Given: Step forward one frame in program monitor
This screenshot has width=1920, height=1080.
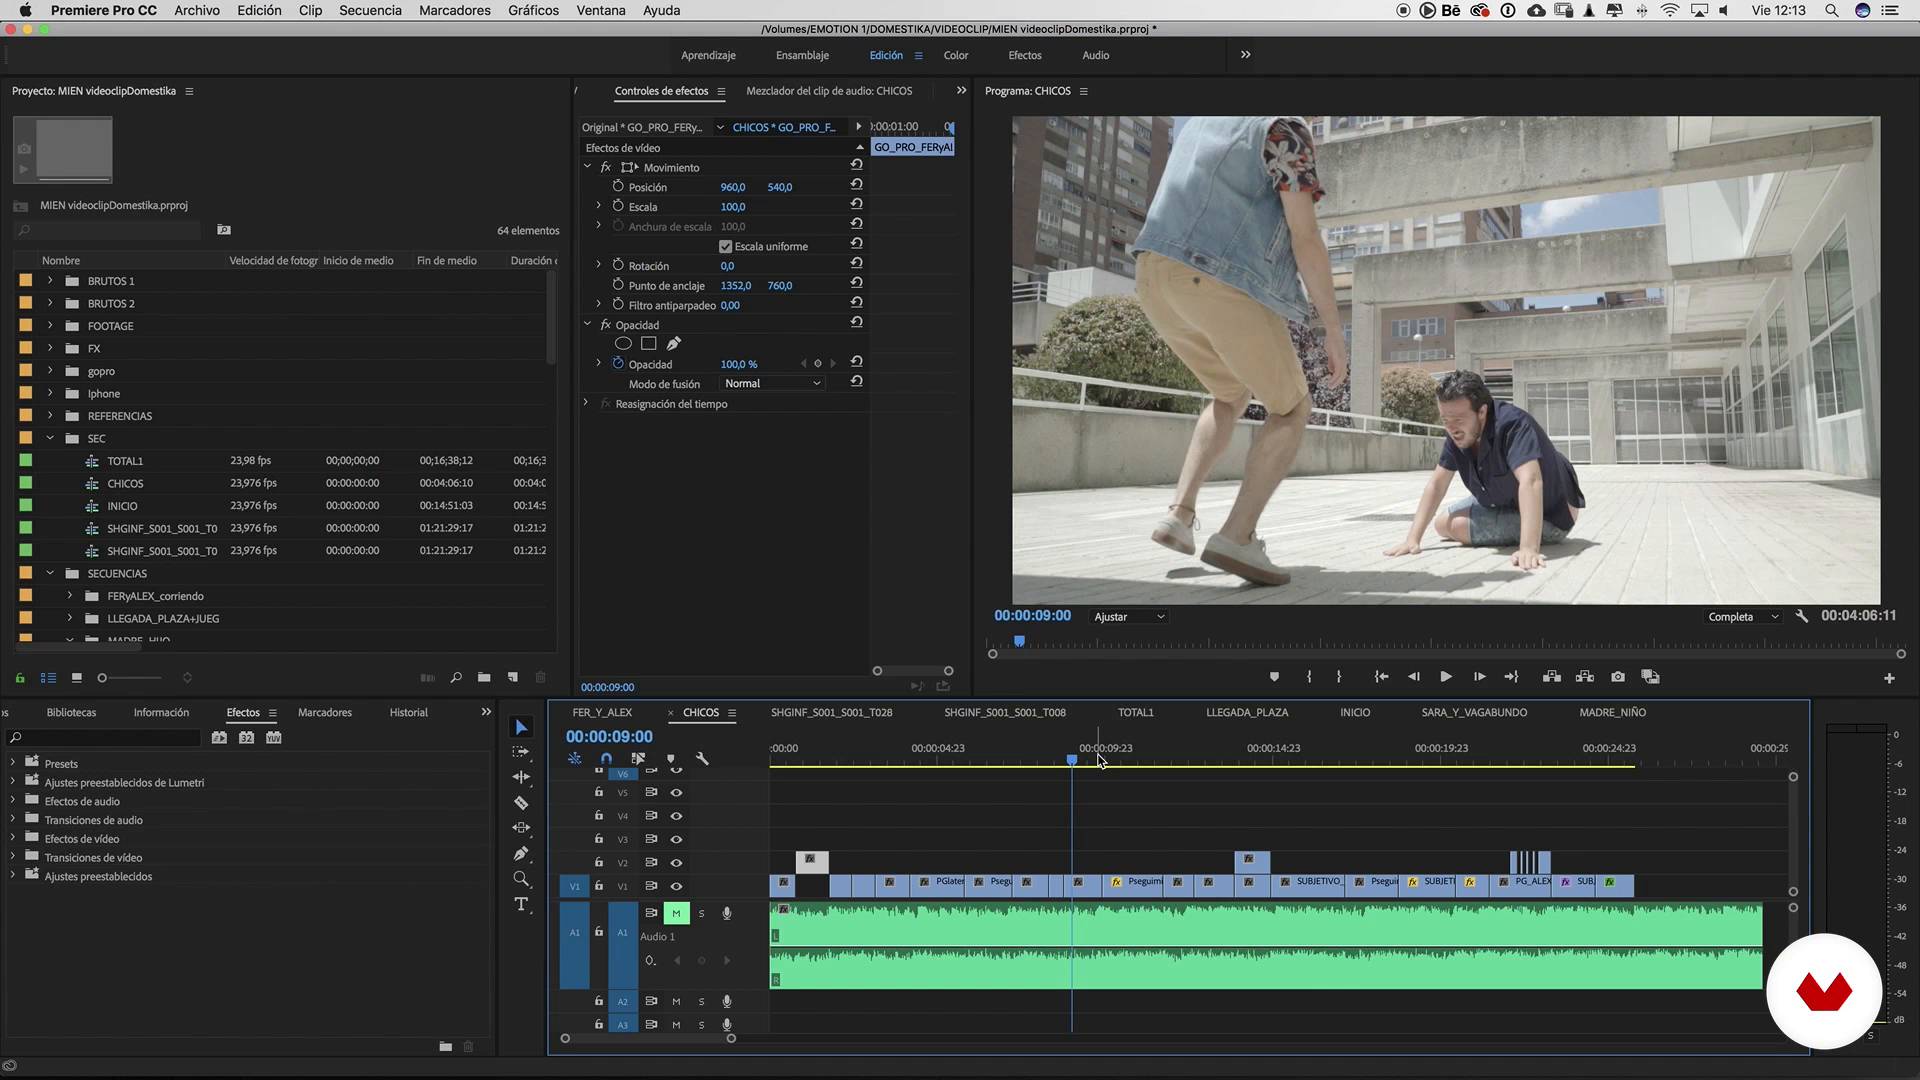Looking at the screenshot, I should (x=1479, y=677).
